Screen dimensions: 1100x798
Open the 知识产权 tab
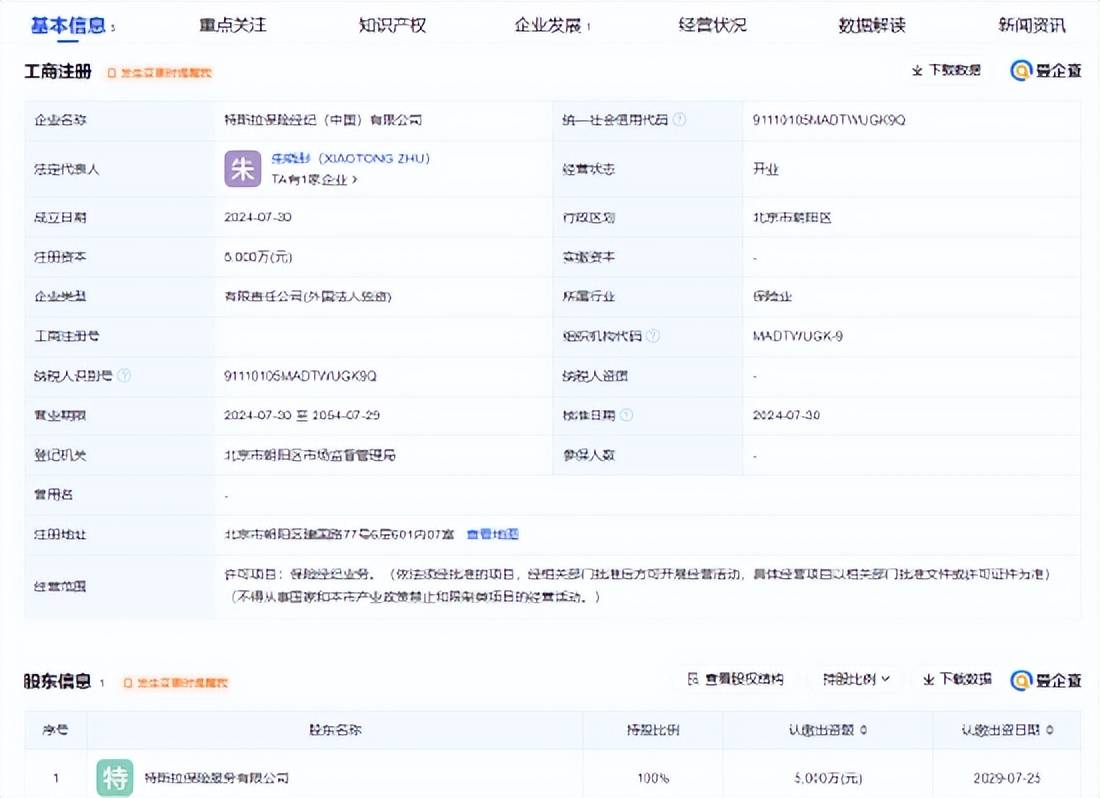point(392,26)
